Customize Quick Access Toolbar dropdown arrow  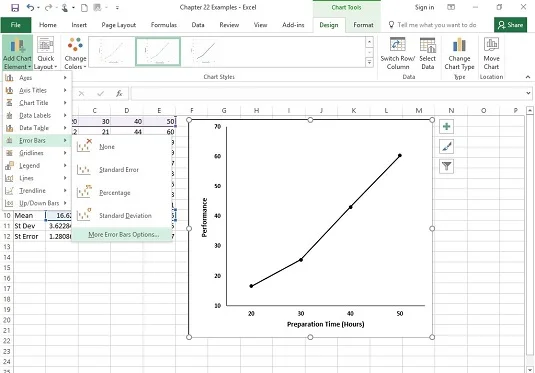click(117, 8)
